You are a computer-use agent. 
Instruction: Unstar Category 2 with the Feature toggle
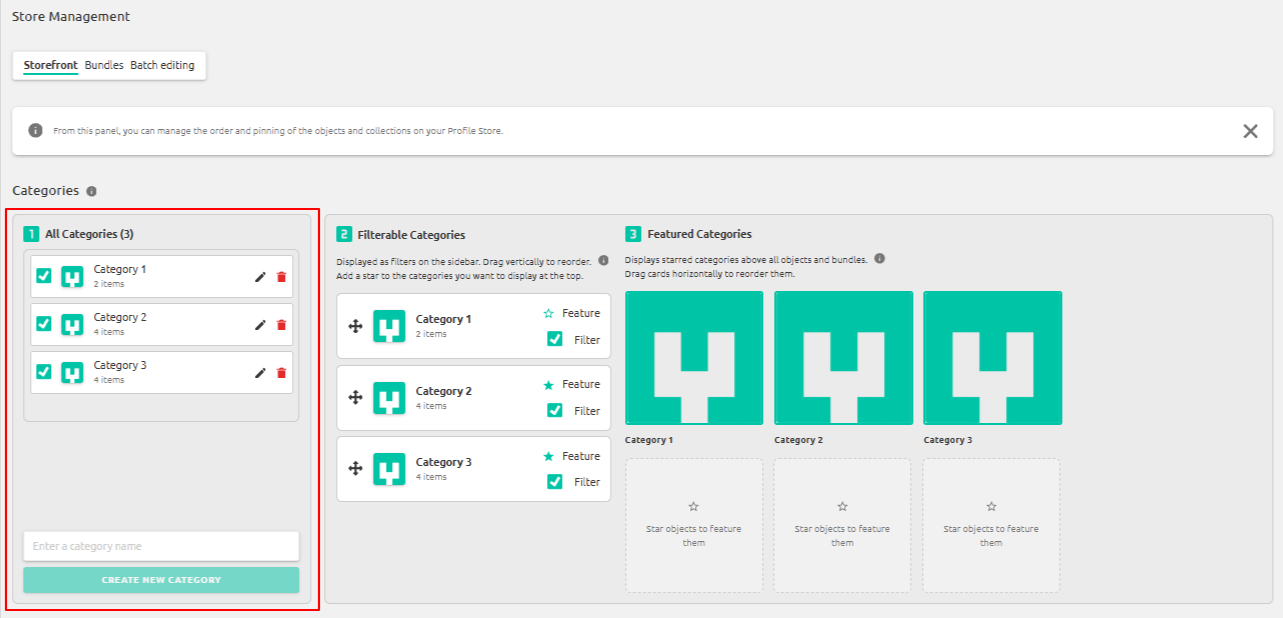[x=548, y=385]
